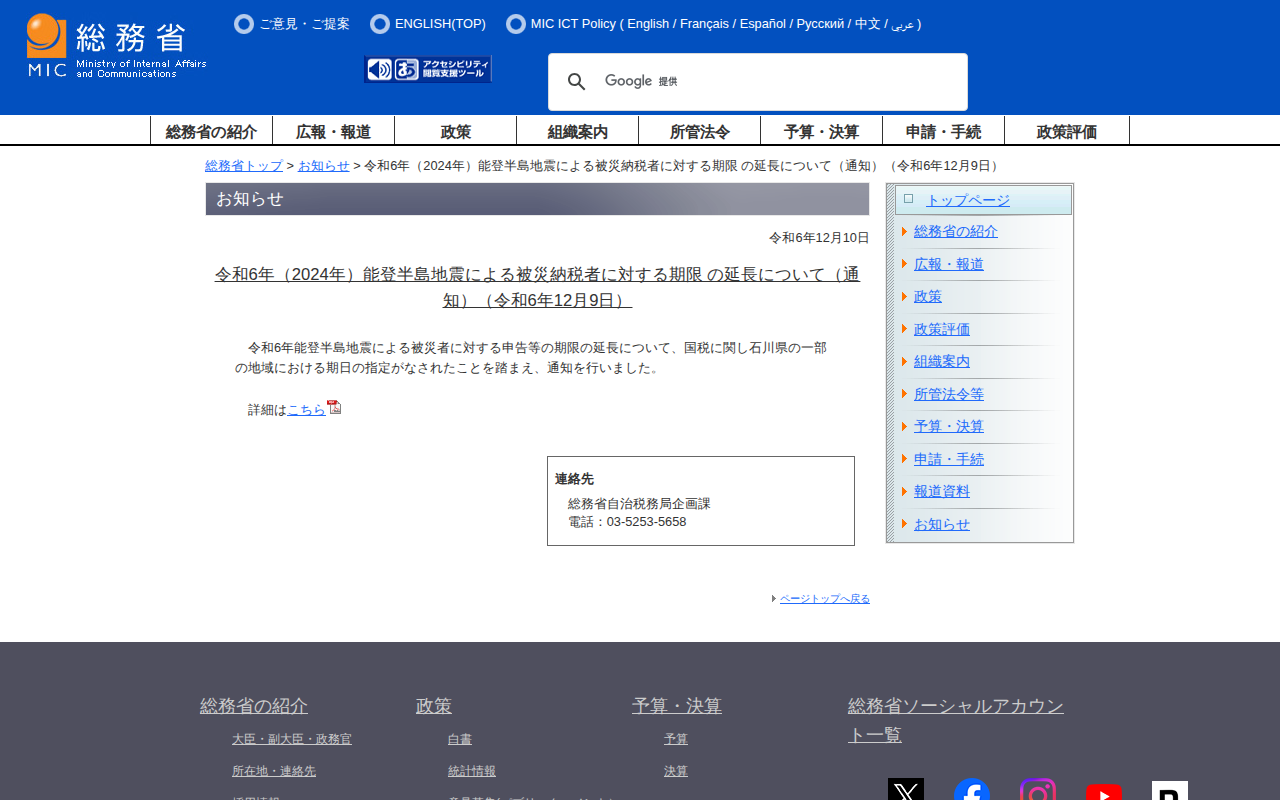Open the accessibility support tool banner

pos(428,69)
